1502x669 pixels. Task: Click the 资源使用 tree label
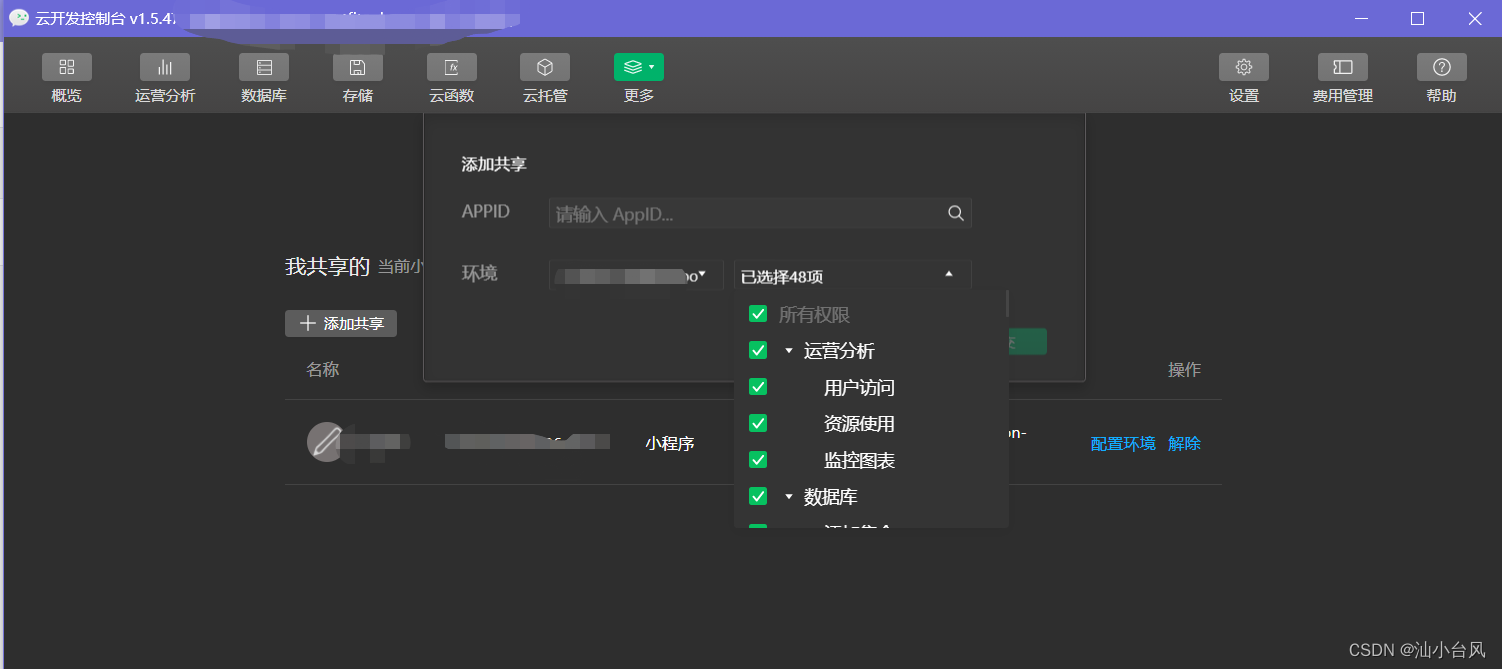point(859,424)
